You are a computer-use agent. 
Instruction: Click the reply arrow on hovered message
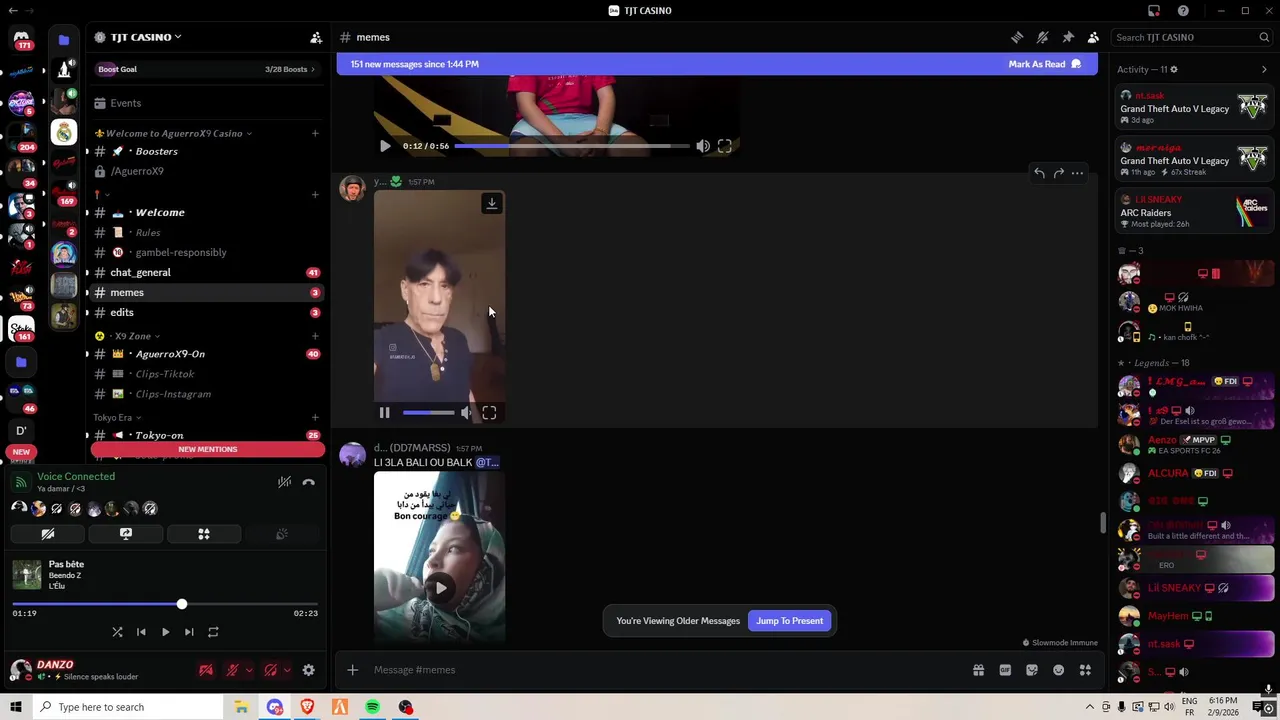1039,173
